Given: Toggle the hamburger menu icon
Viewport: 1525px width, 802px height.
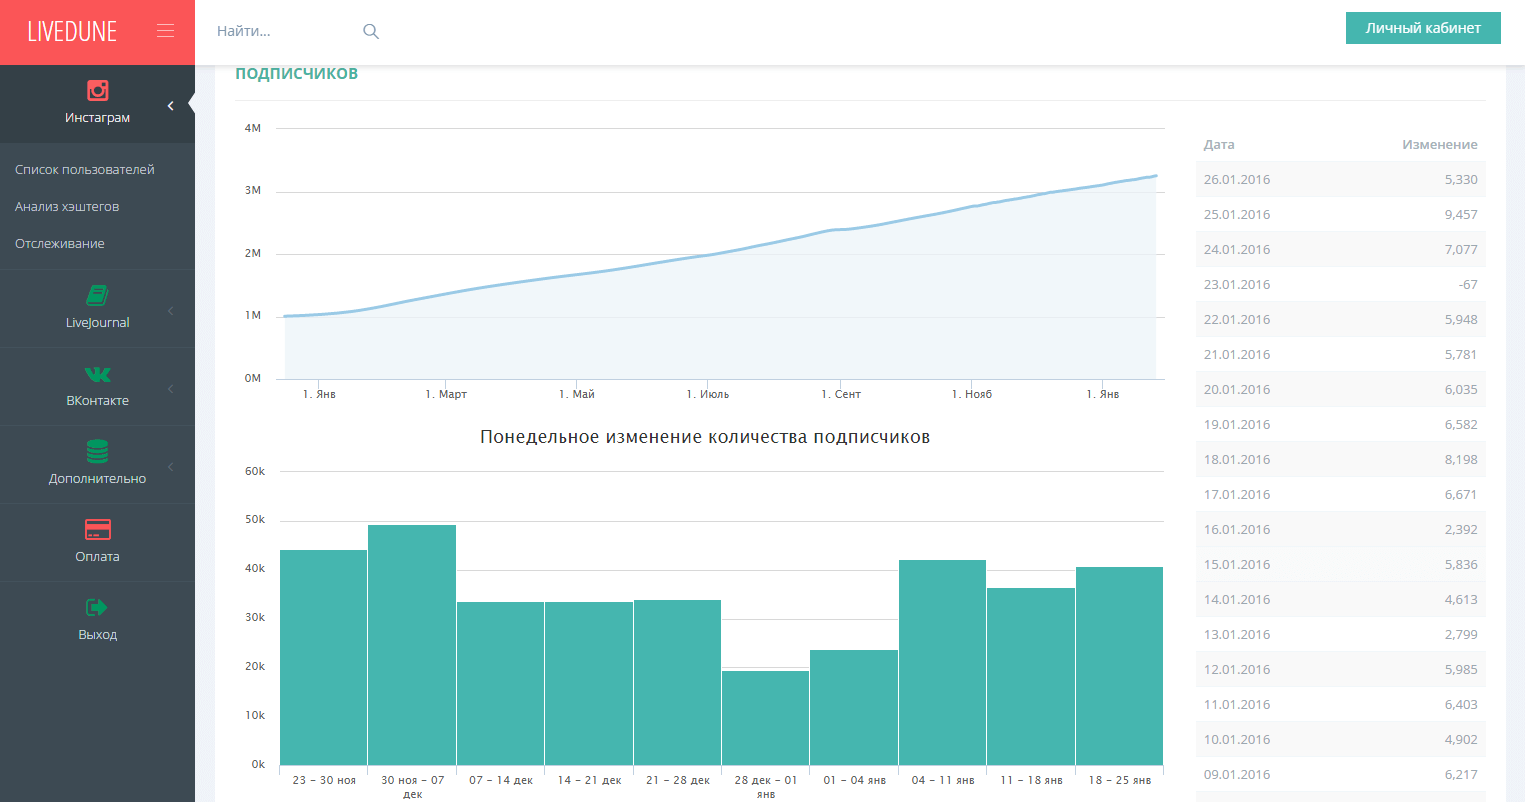Looking at the screenshot, I should [x=166, y=31].
